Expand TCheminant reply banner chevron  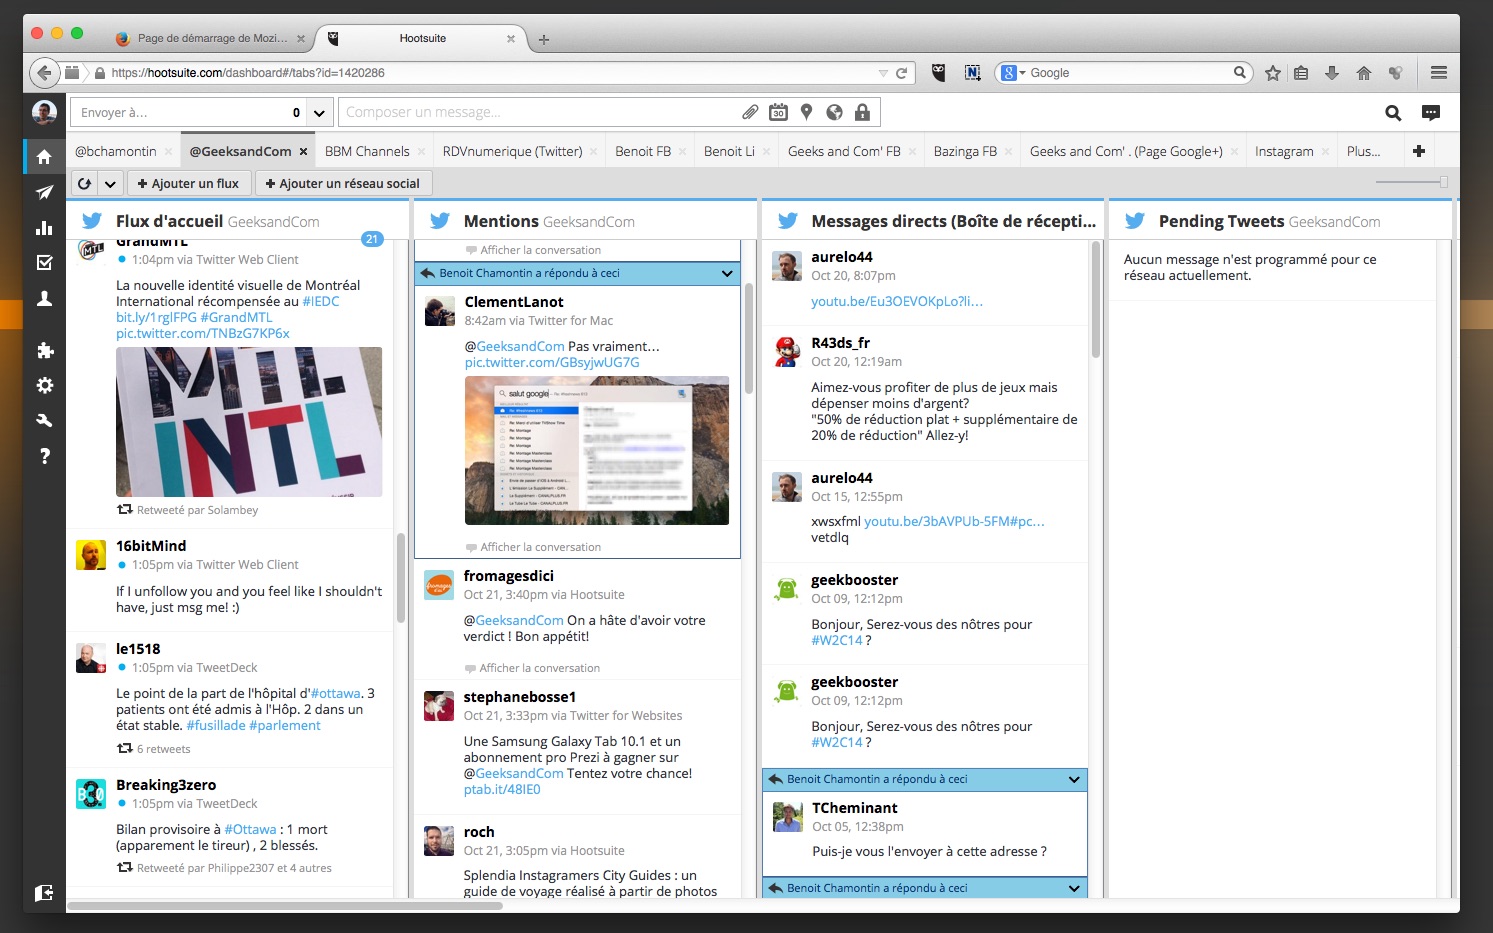[1074, 779]
